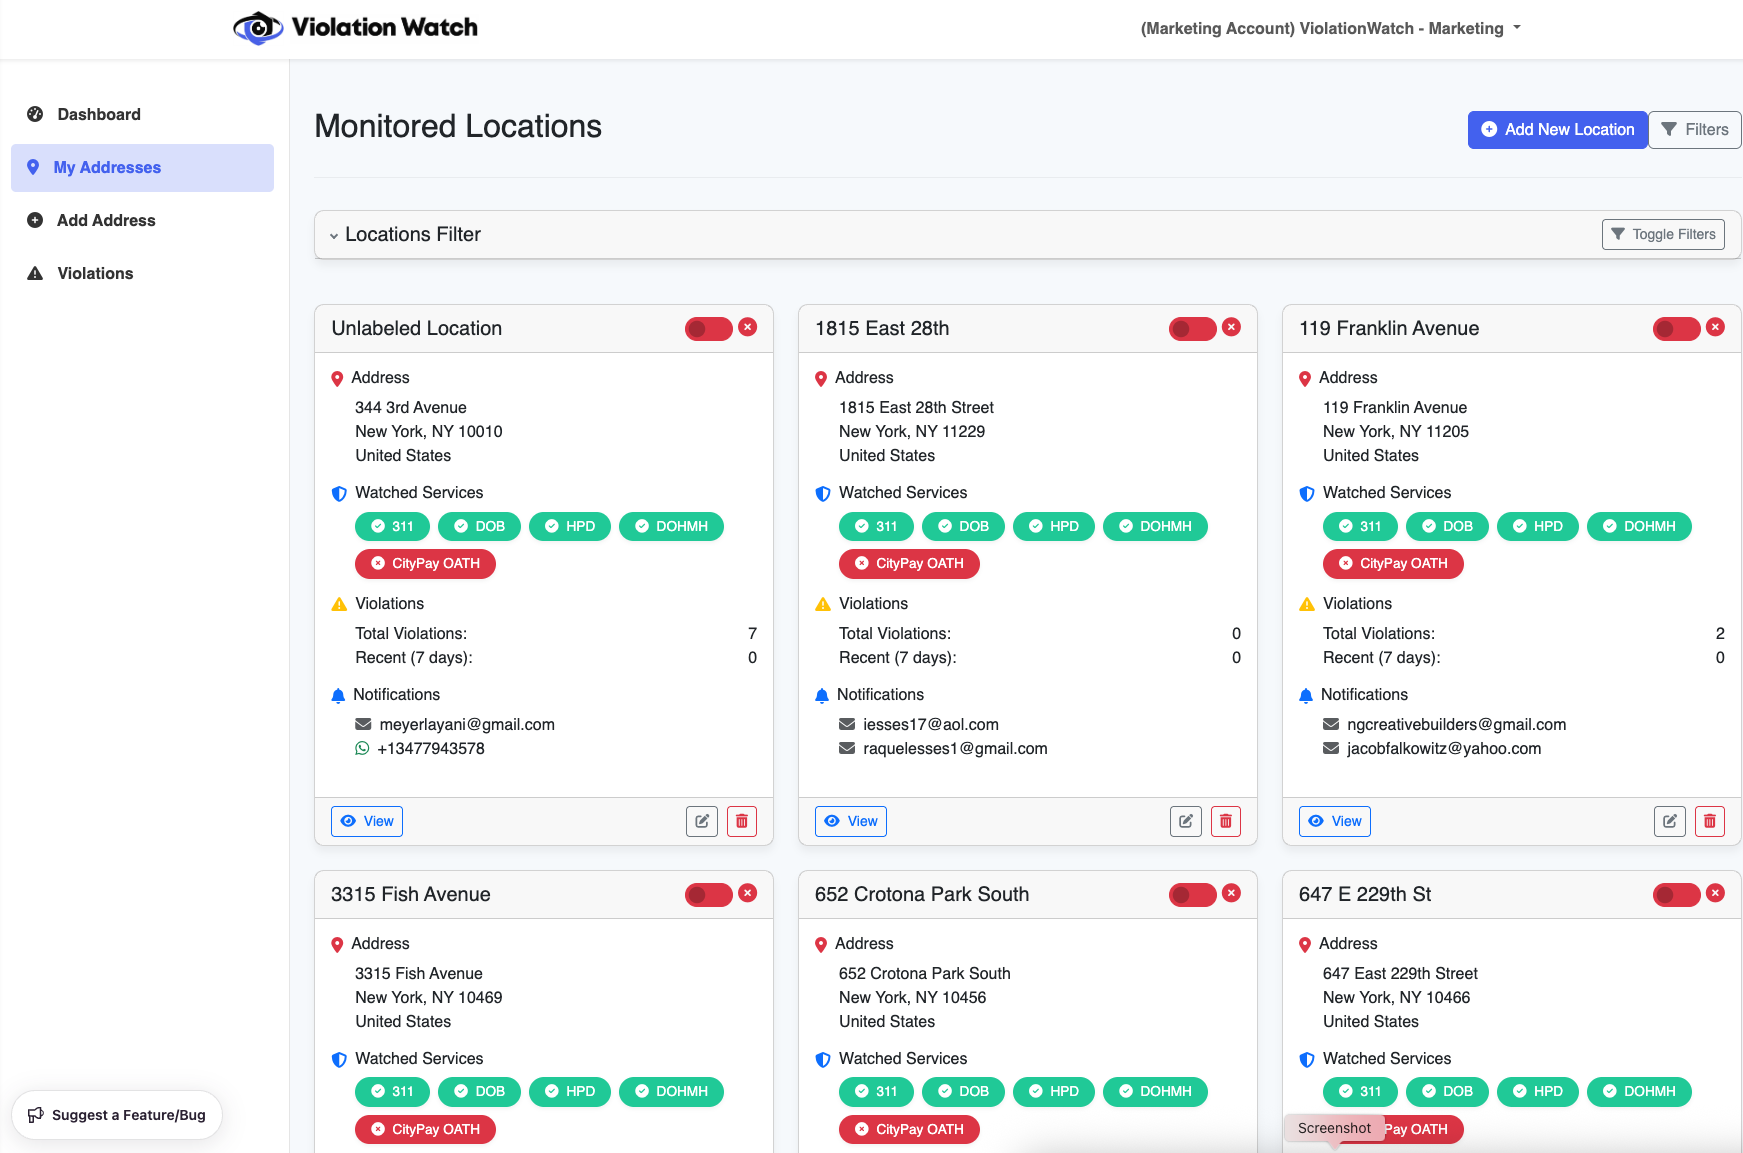Click the CityPay OATH badge on Unlabeled Location
1743x1153 pixels.
[425, 563]
